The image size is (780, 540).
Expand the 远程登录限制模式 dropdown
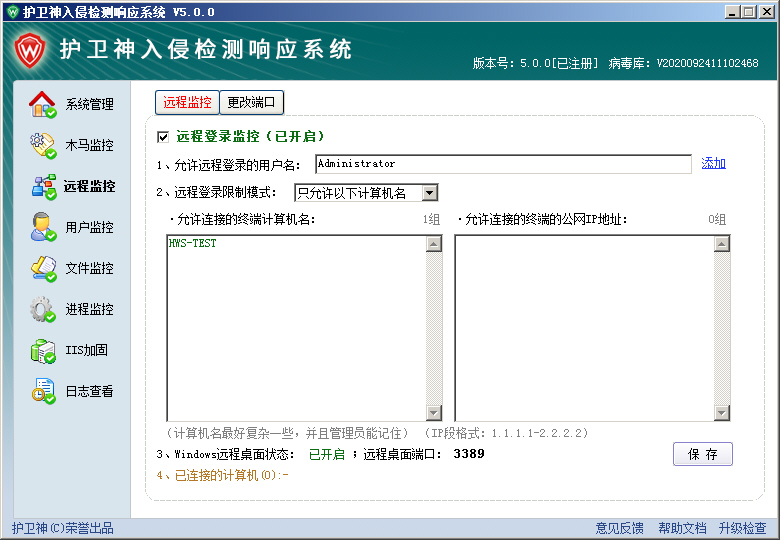(429, 193)
